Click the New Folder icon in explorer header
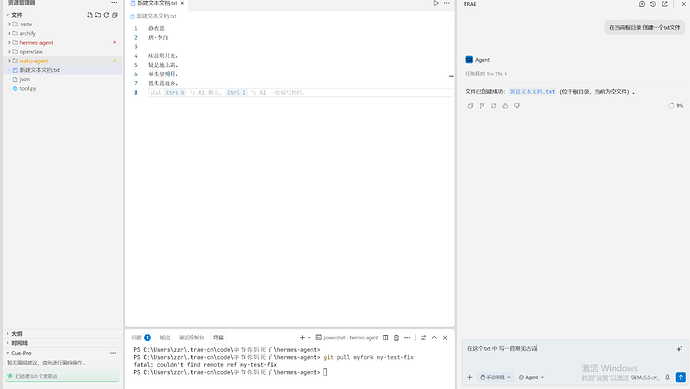The height and width of the screenshot is (389, 690). (x=98, y=15)
